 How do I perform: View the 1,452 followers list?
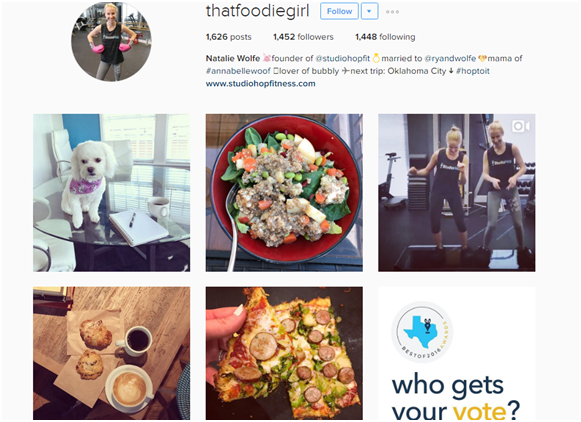pyautogui.click(x=303, y=37)
